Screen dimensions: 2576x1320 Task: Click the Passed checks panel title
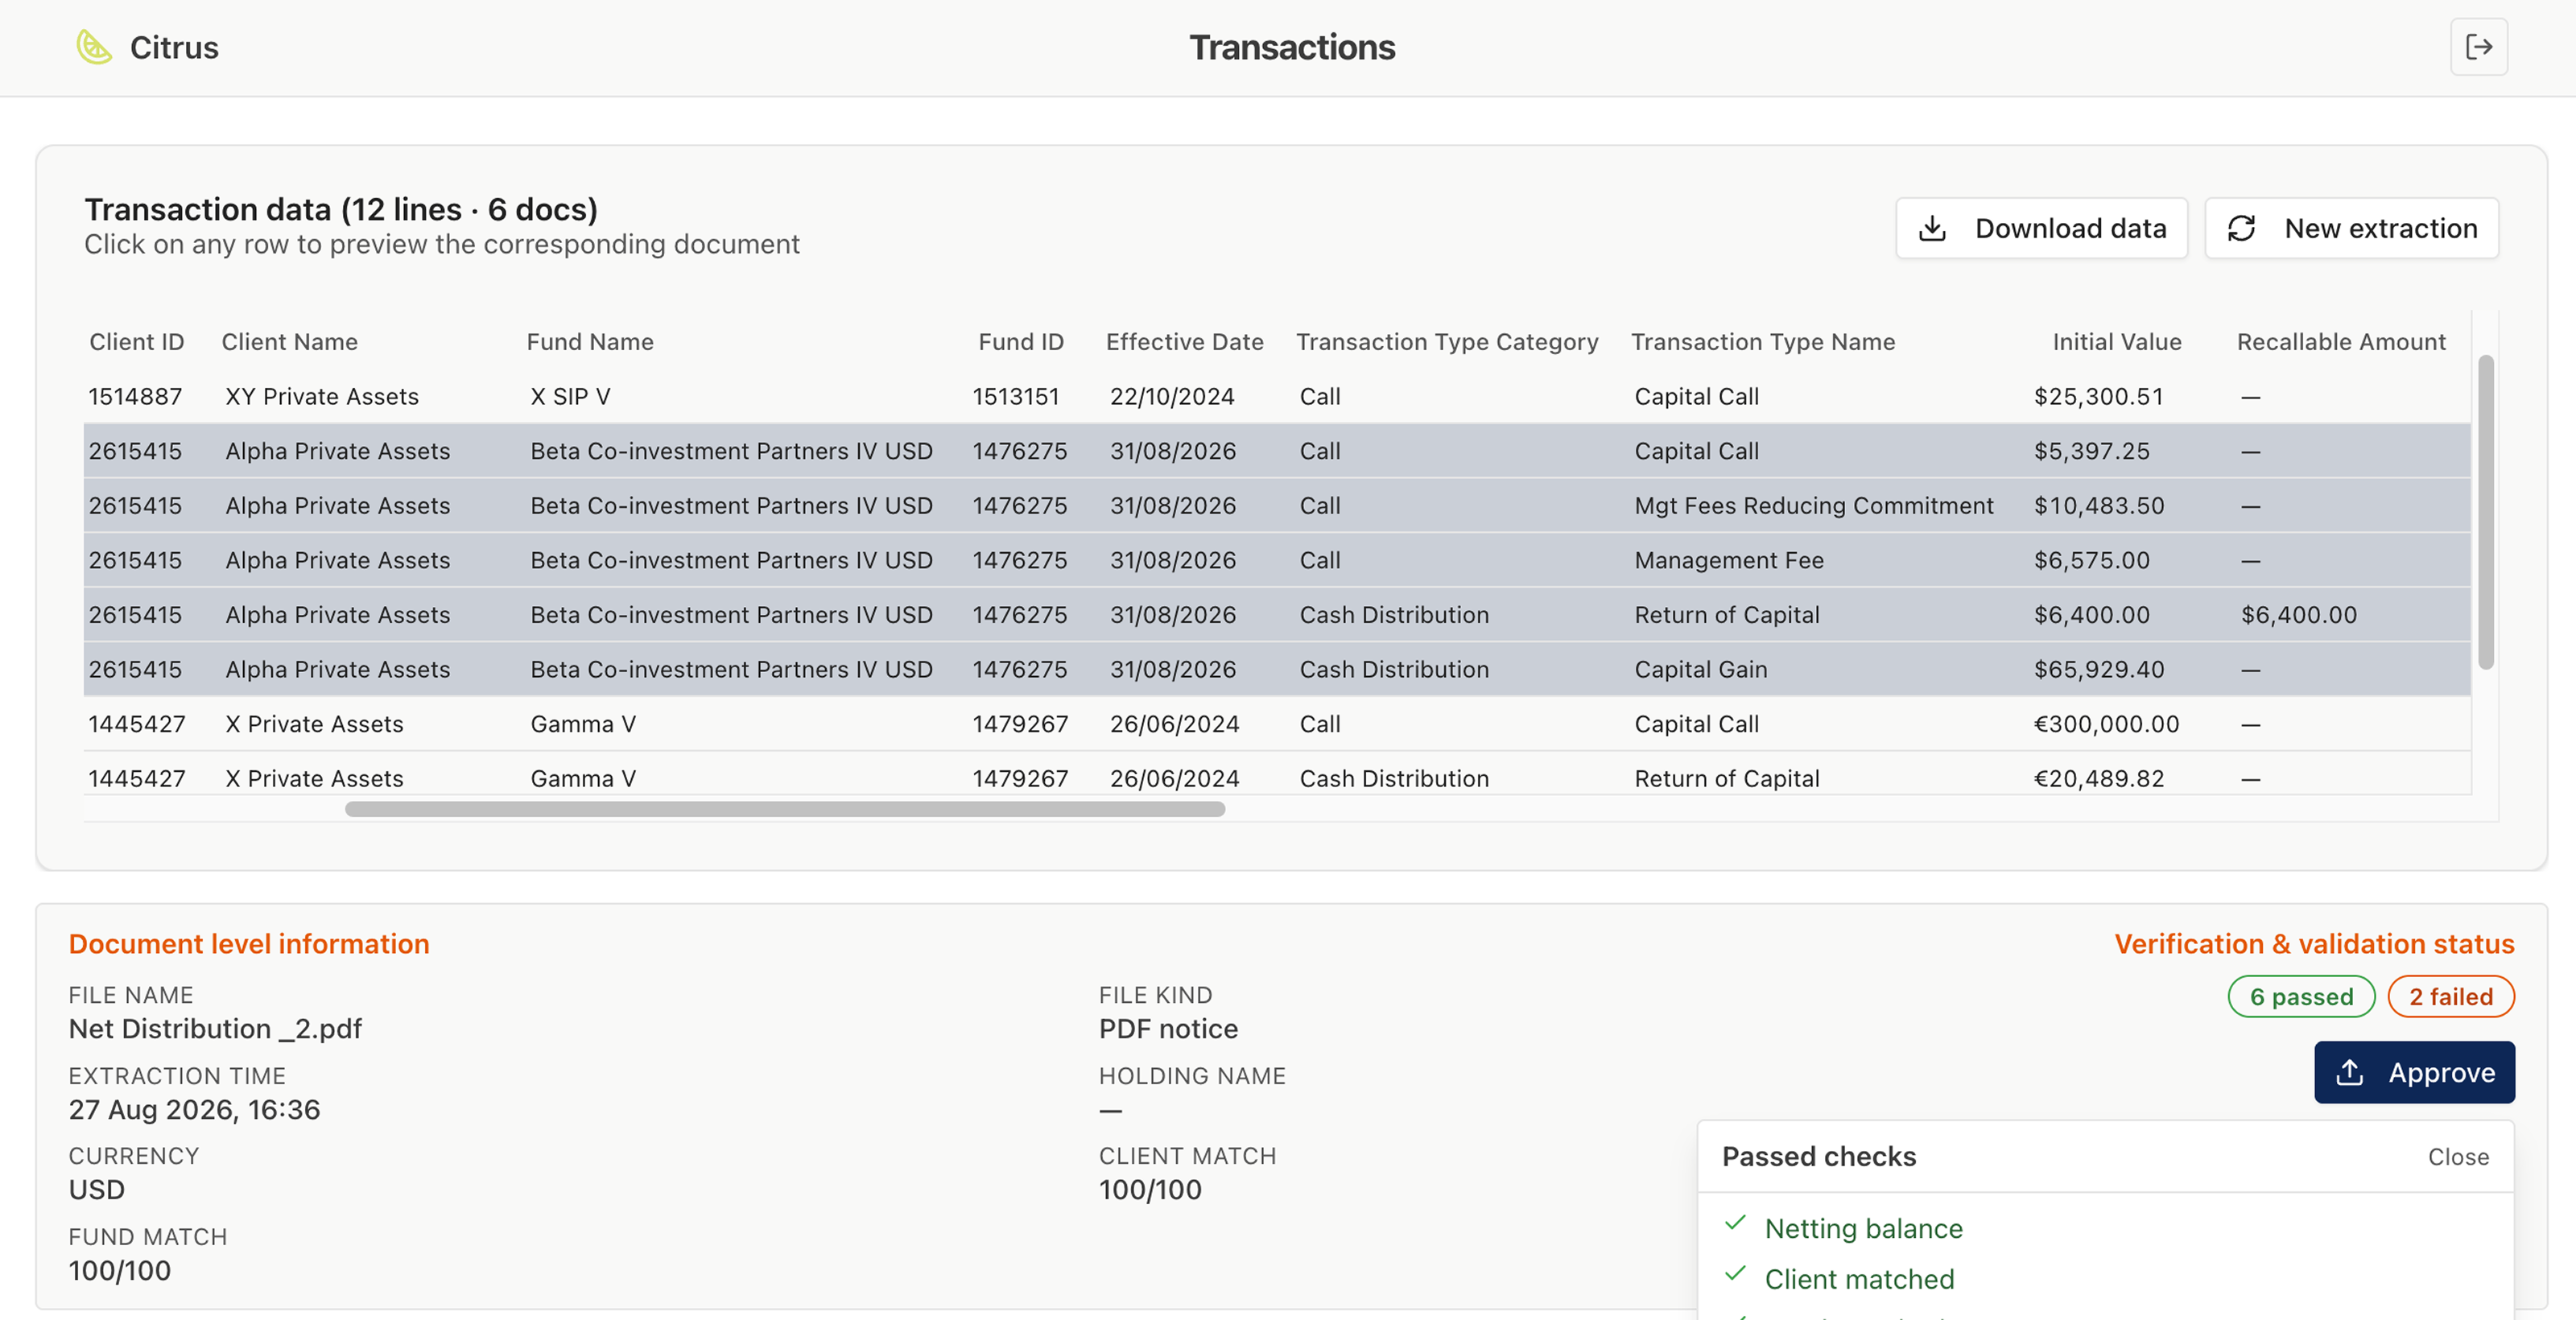tap(1819, 1156)
